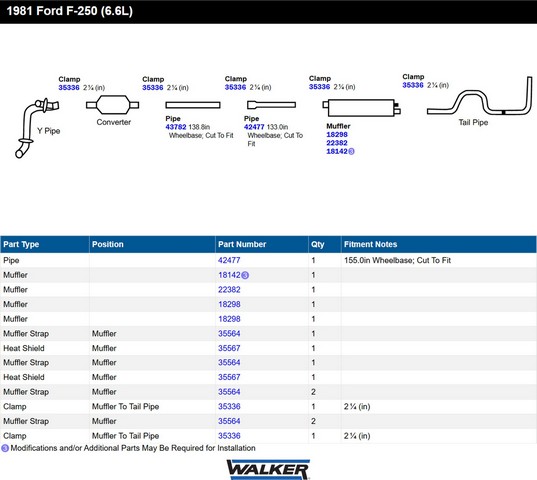Click the Walker logo

click(x=268, y=469)
